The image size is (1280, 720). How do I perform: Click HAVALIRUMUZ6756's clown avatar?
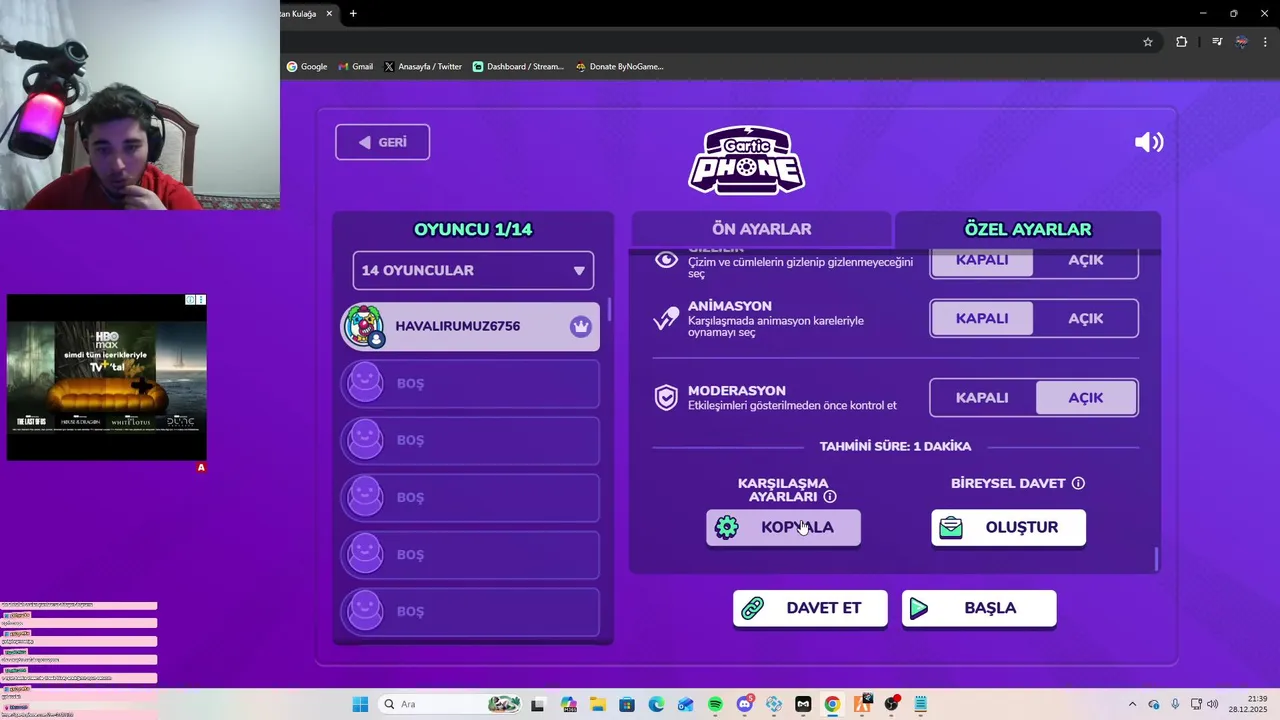pyautogui.click(x=364, y=326)
